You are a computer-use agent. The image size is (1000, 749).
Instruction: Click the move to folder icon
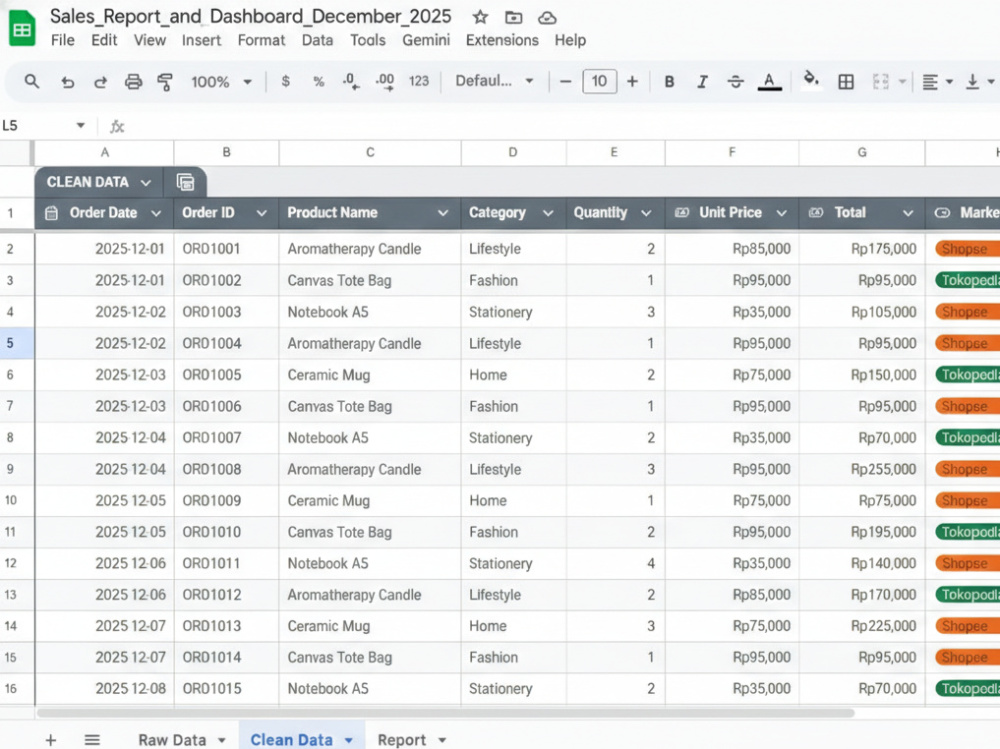click(x=513, y=17)
